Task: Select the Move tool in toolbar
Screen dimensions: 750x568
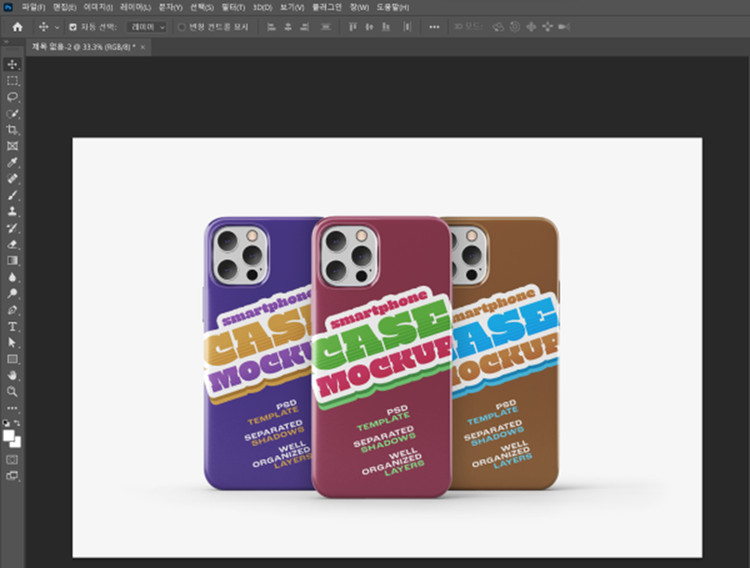Action: [x=12, y=64]
